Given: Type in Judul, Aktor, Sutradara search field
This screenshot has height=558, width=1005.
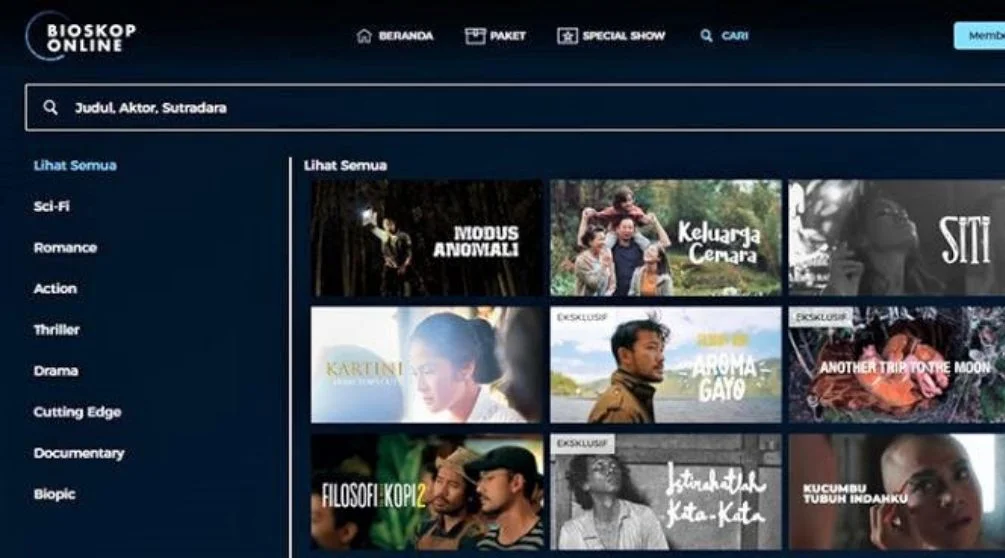Looking at the screenshot, I should click(500, 108).
